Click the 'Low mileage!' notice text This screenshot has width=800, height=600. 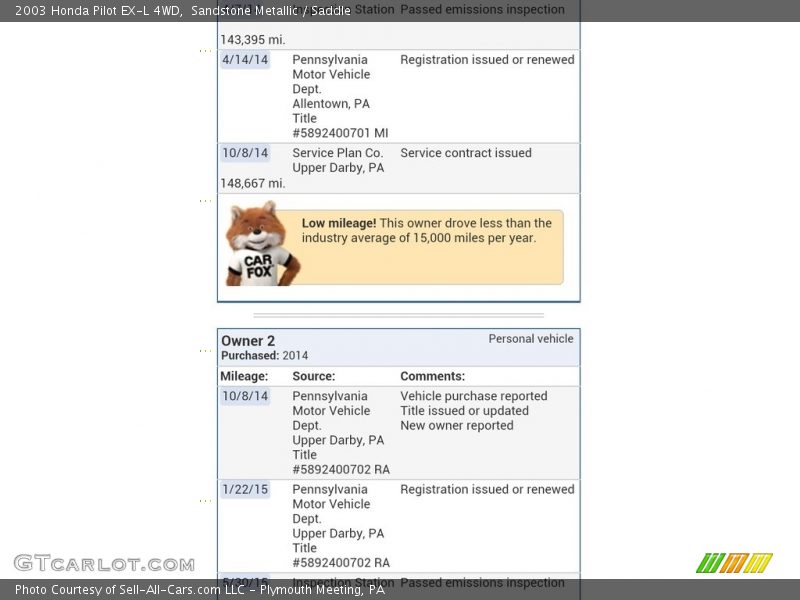click(427, 231)
